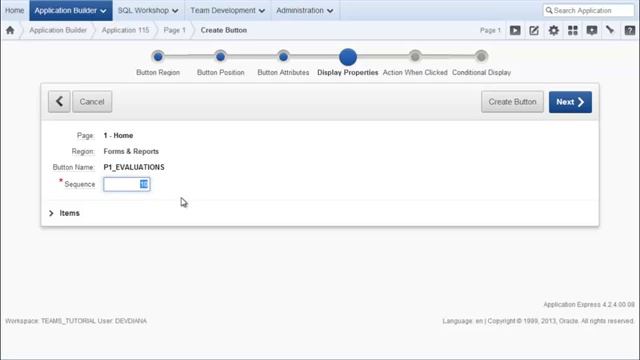Open the help question mark icon
Screen dimensions: 640x360
[x=630, y=30]
